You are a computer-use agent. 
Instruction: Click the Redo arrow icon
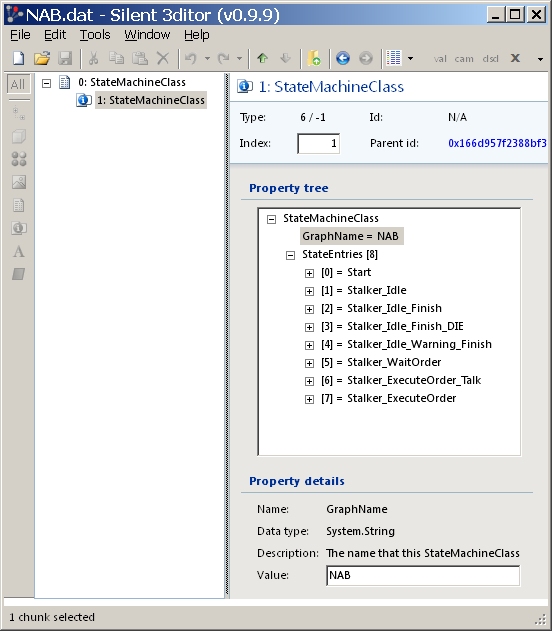[x=223, y=58]
